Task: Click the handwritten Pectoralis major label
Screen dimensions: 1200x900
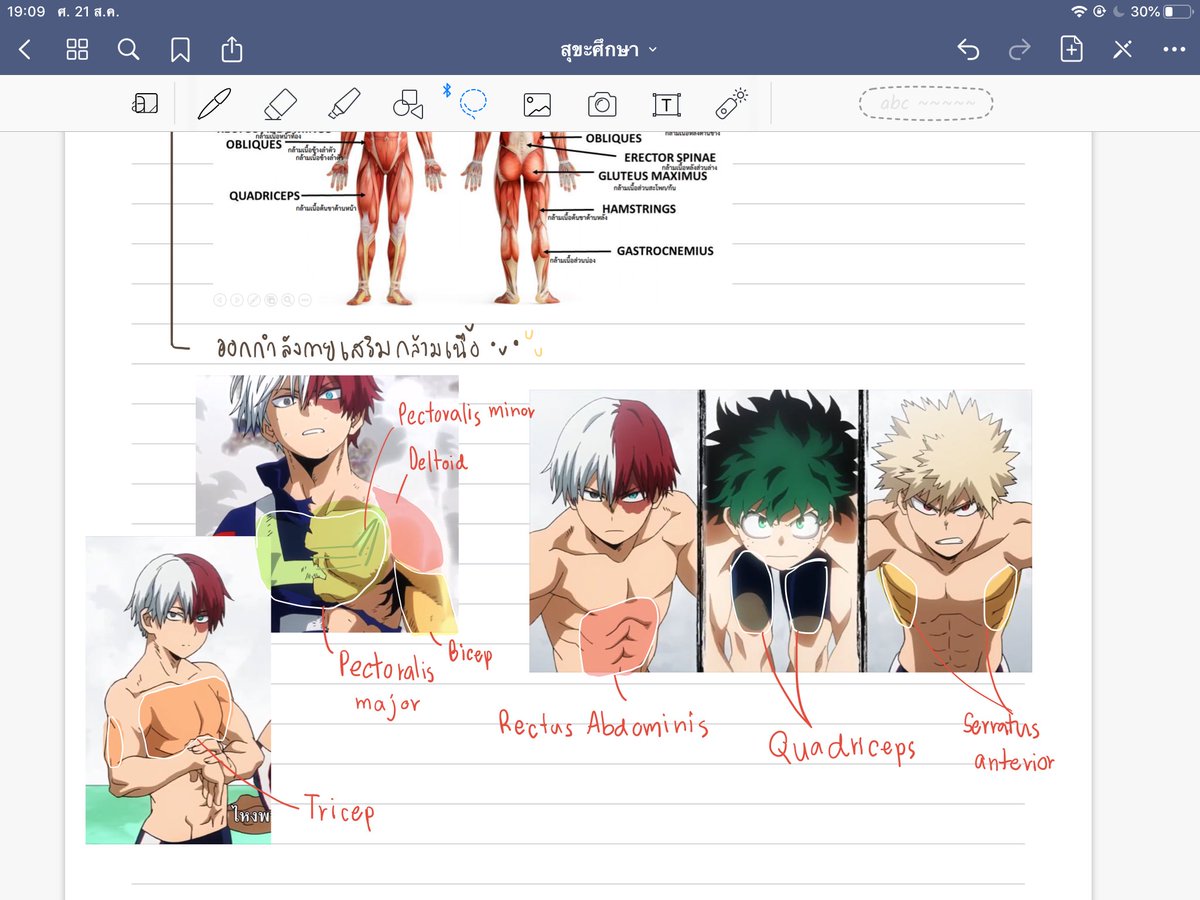Action: click(x=386, y=682)
